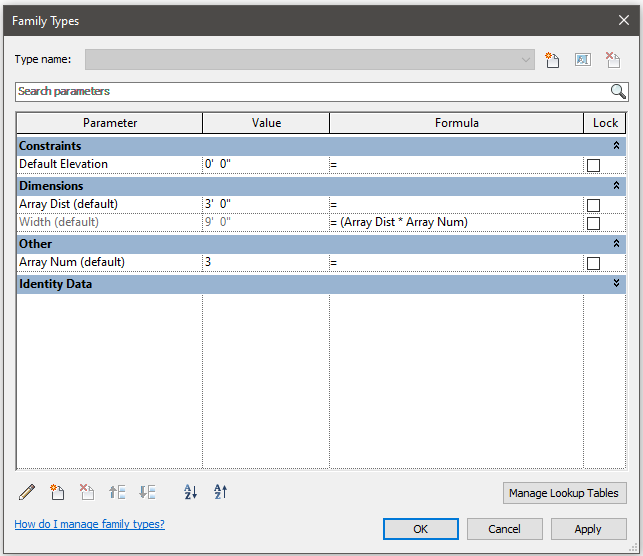
Task: Collapse the Constraints group
Action: [x=616, y=146]
